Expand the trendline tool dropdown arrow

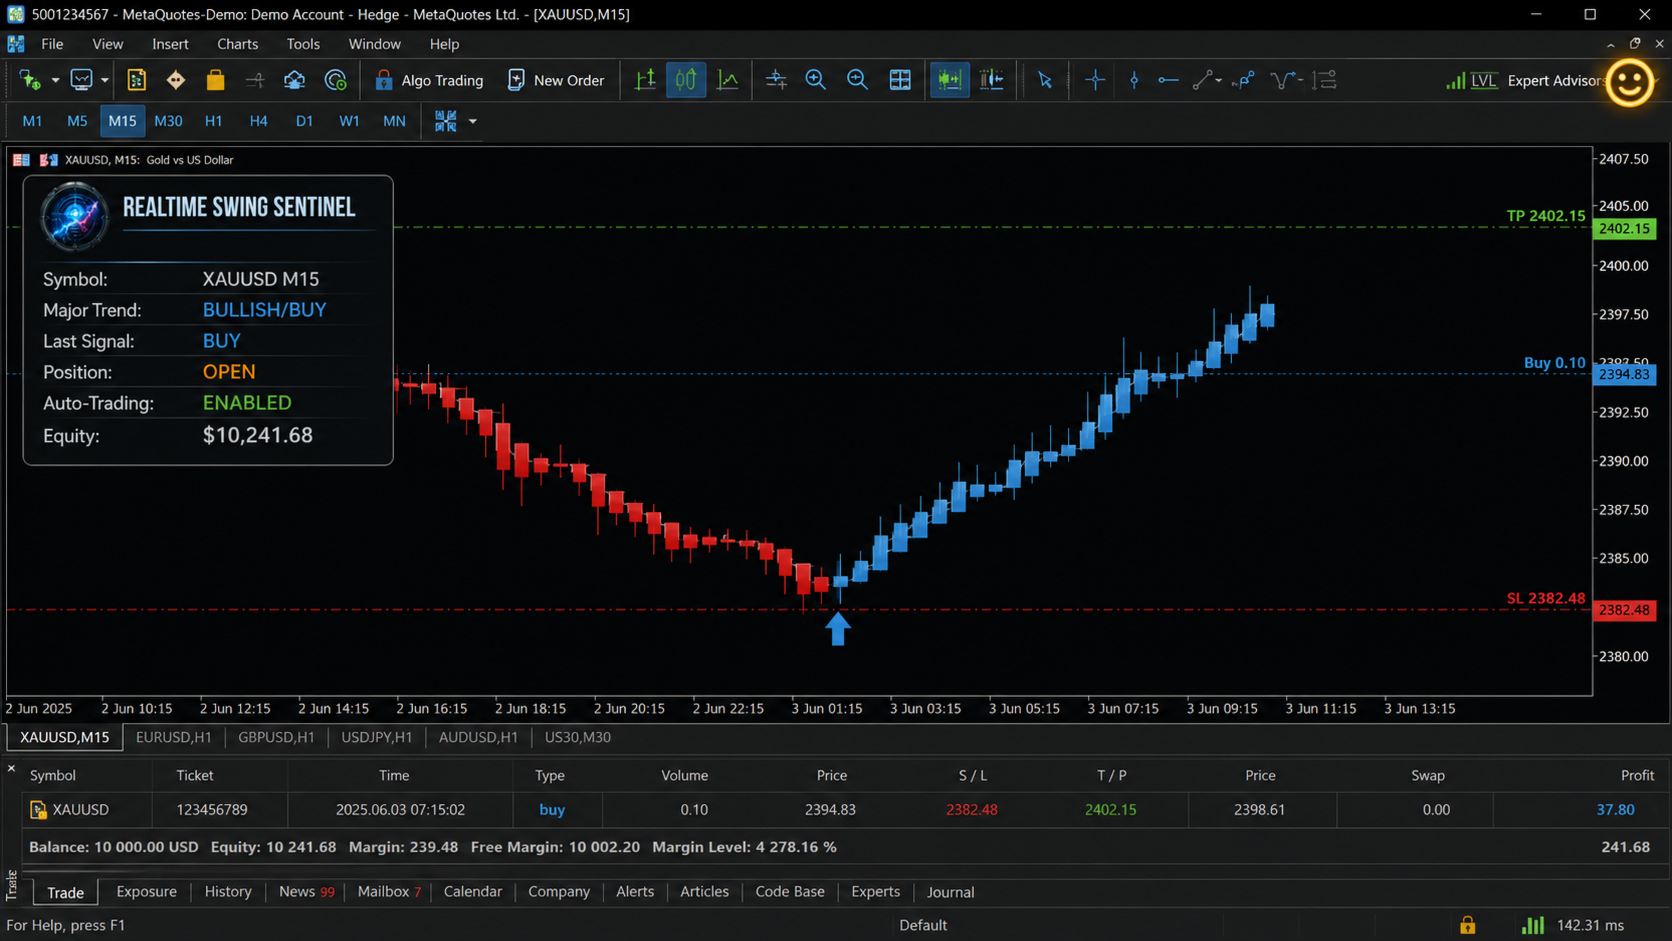tap(1218, 80)
